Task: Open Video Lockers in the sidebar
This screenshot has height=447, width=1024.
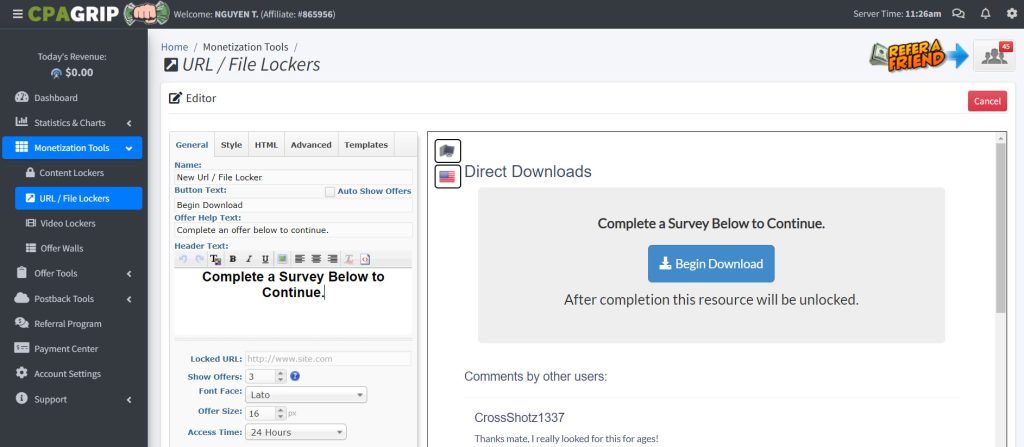Action: [x=67, y=223]
